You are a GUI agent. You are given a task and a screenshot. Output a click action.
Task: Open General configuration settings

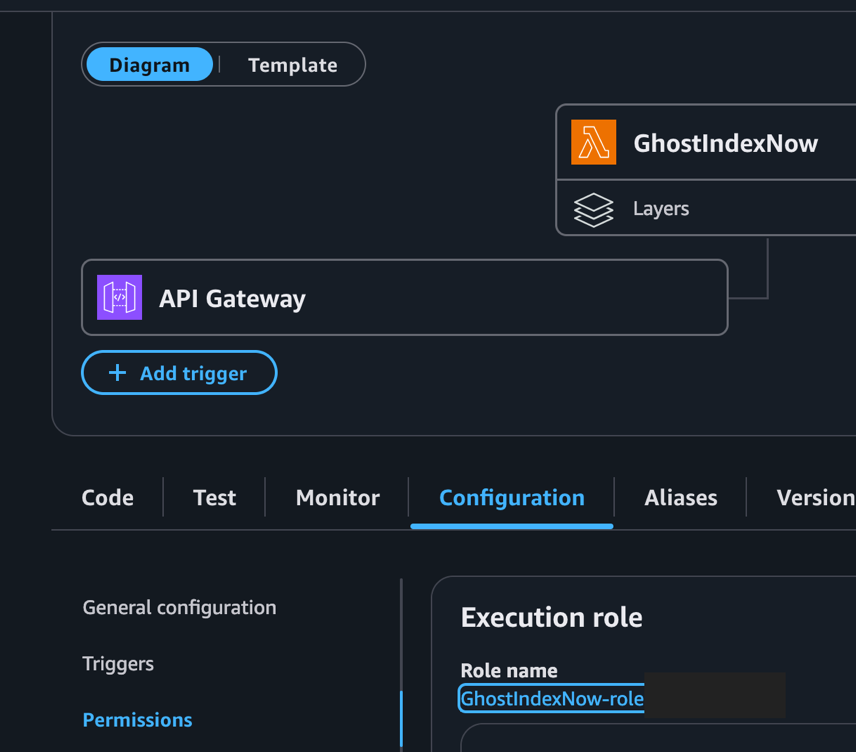click(x=180, y=607)
